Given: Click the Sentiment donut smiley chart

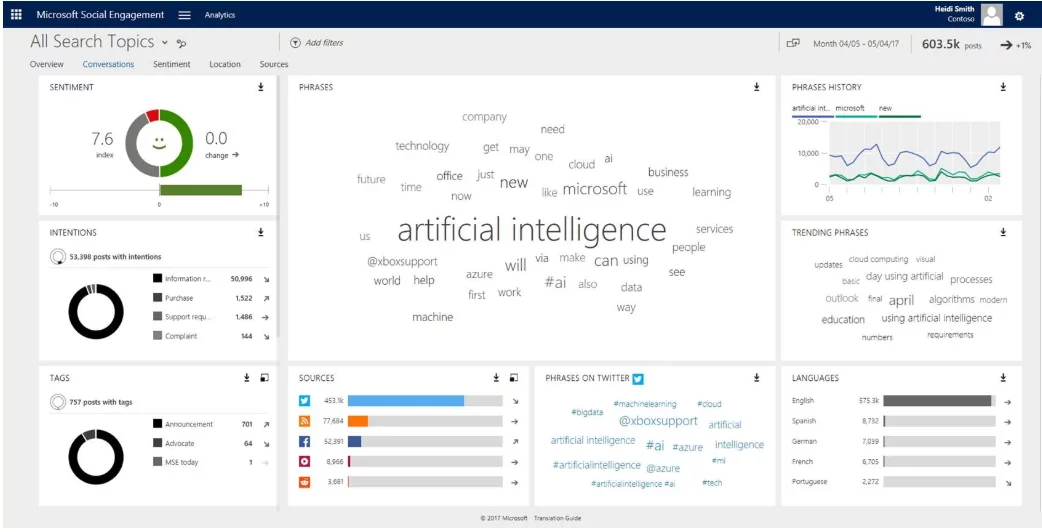Looking at the screenshot, I should click(159, 143).
